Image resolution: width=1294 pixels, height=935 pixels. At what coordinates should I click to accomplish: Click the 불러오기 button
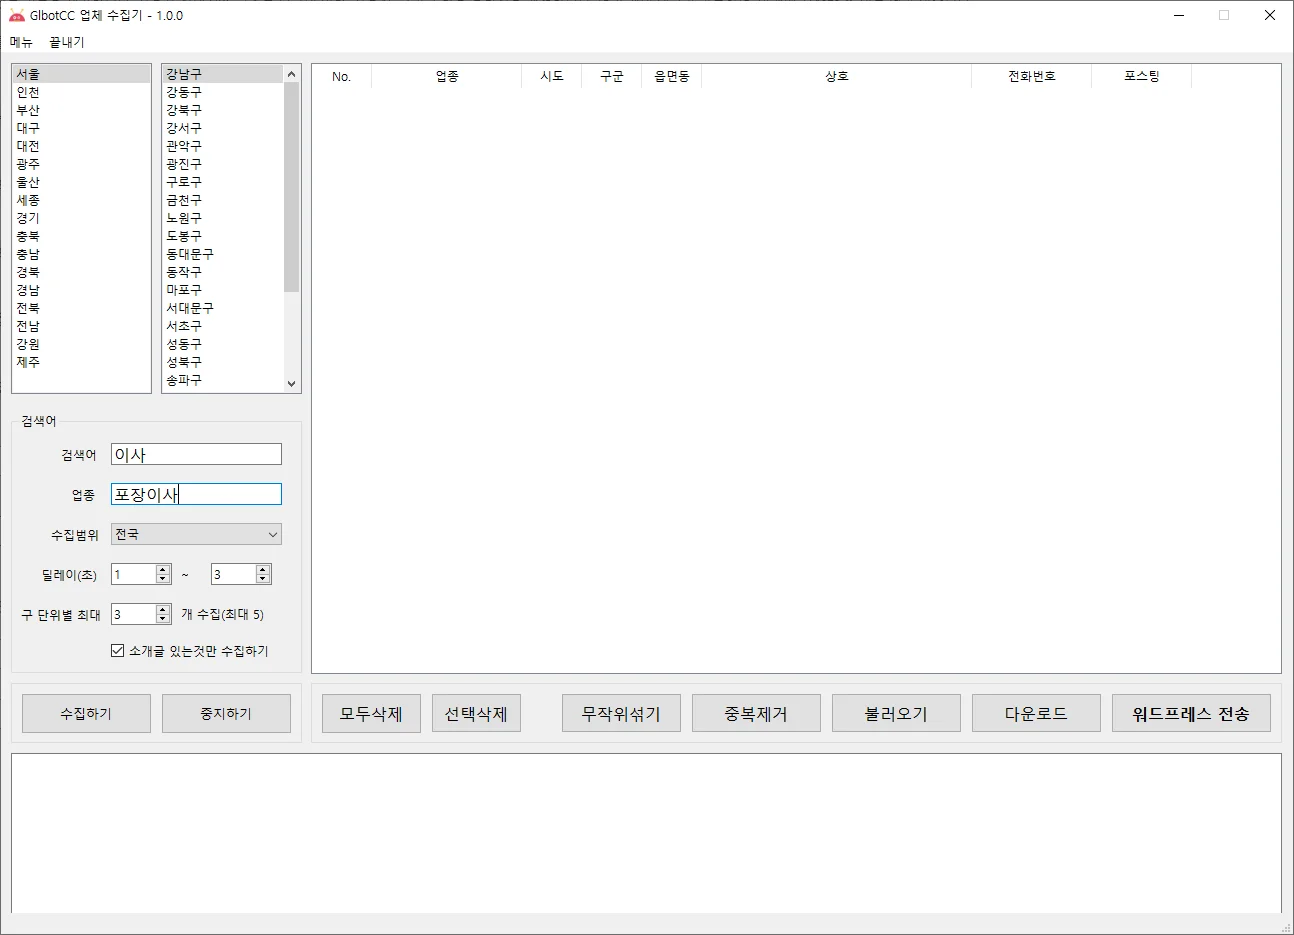(x=896, y=714)
